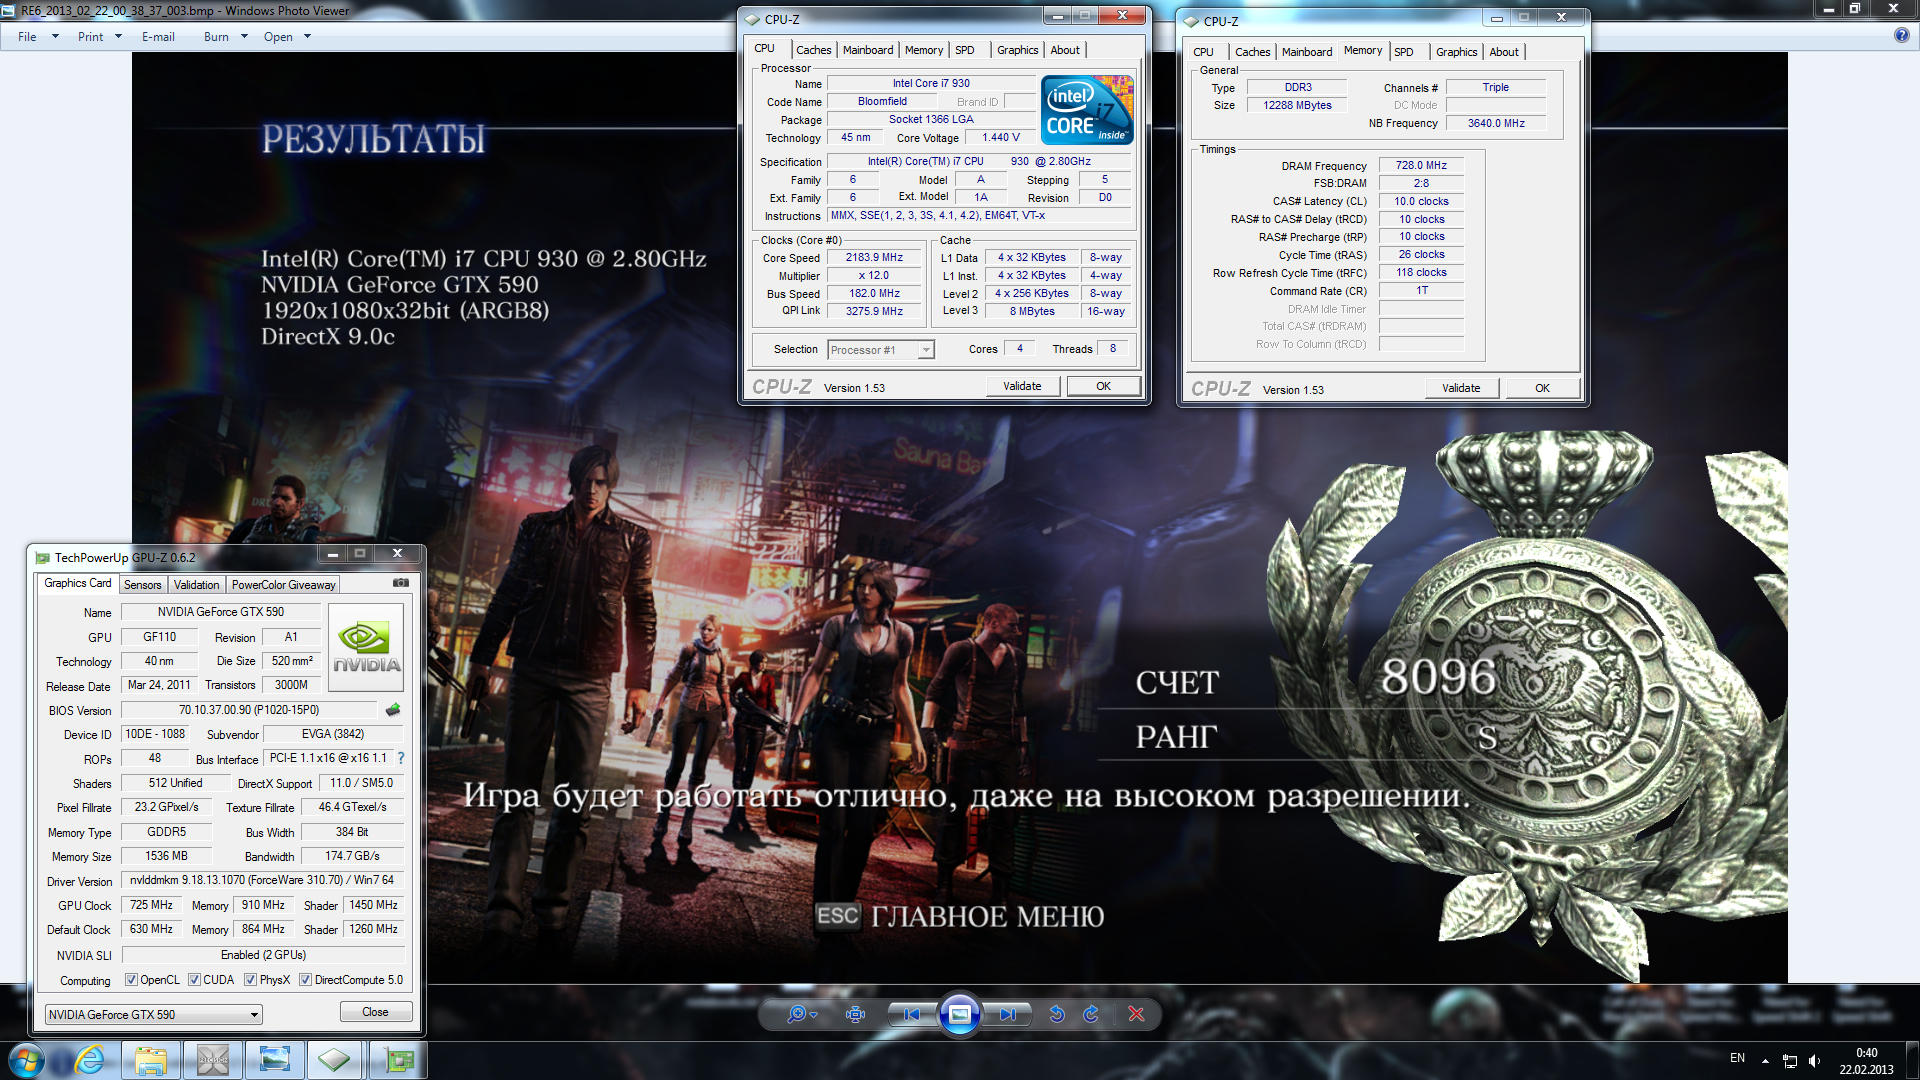
Task: Click the GPU-Z title bar icon
Action: click(x=42, y=557)
